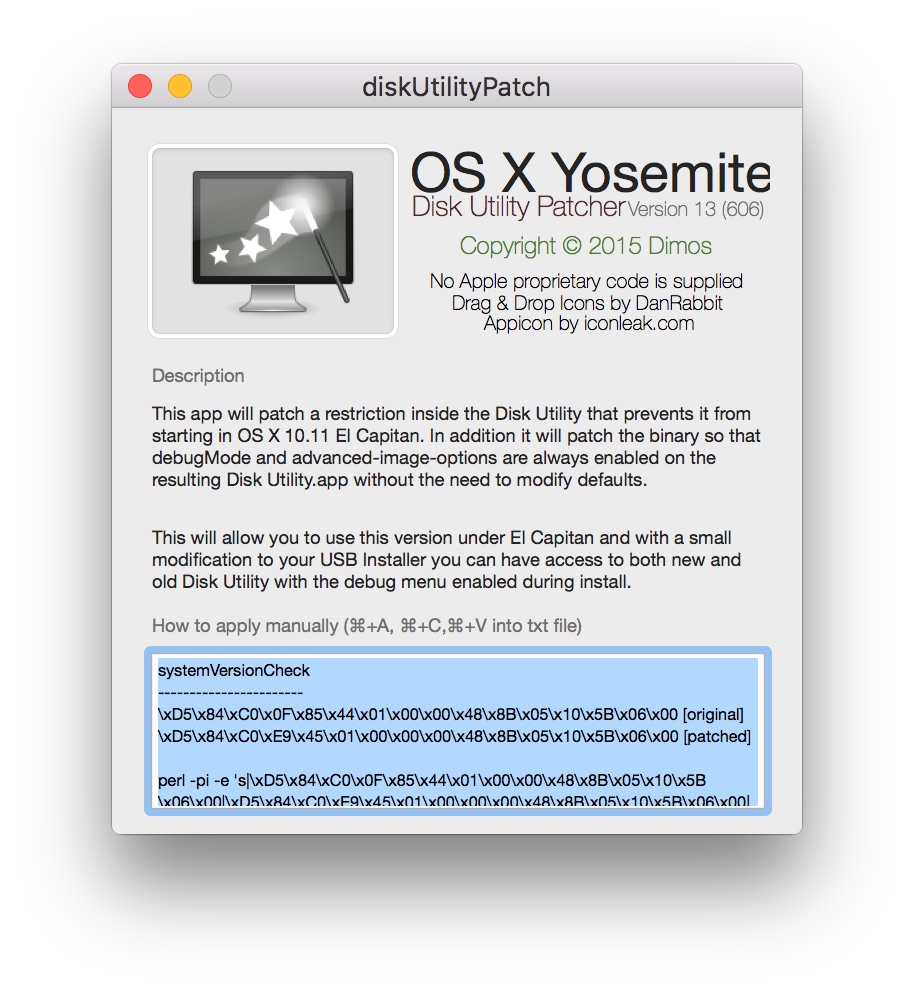Image resolution: width=914 pixels, height=994 pixels.
Task: Click the diskUtilityPatch title bar text
Action: [456, 87]
